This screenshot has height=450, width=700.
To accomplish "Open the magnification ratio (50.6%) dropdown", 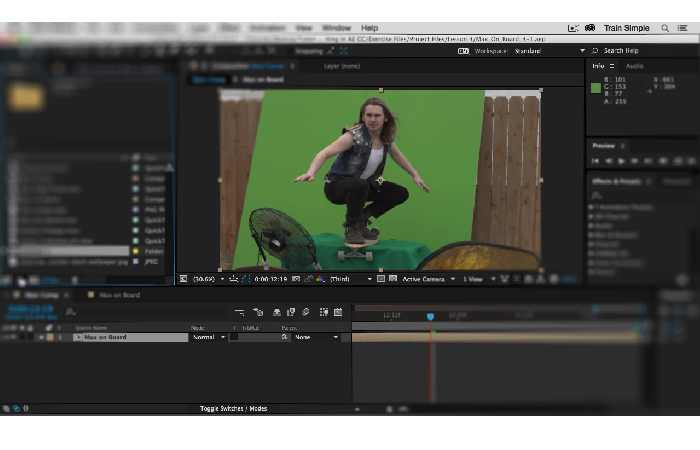I will [208, 279].
